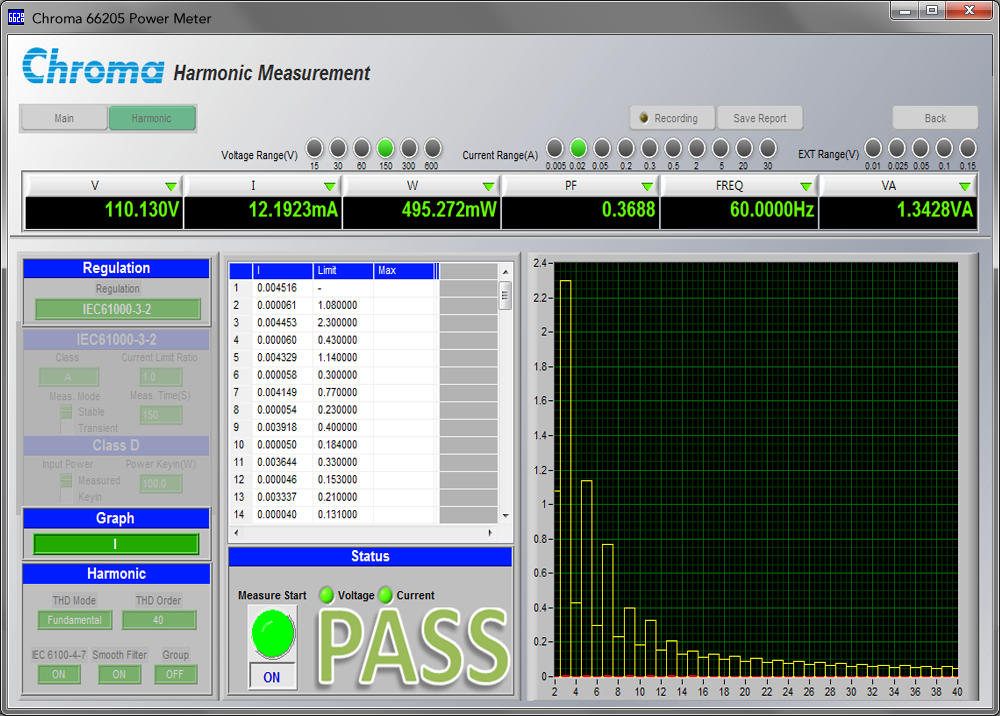Viewport: 1000px width, 716px height.
Task: Click the Limit column header
Action: click(x=343, y=270)
